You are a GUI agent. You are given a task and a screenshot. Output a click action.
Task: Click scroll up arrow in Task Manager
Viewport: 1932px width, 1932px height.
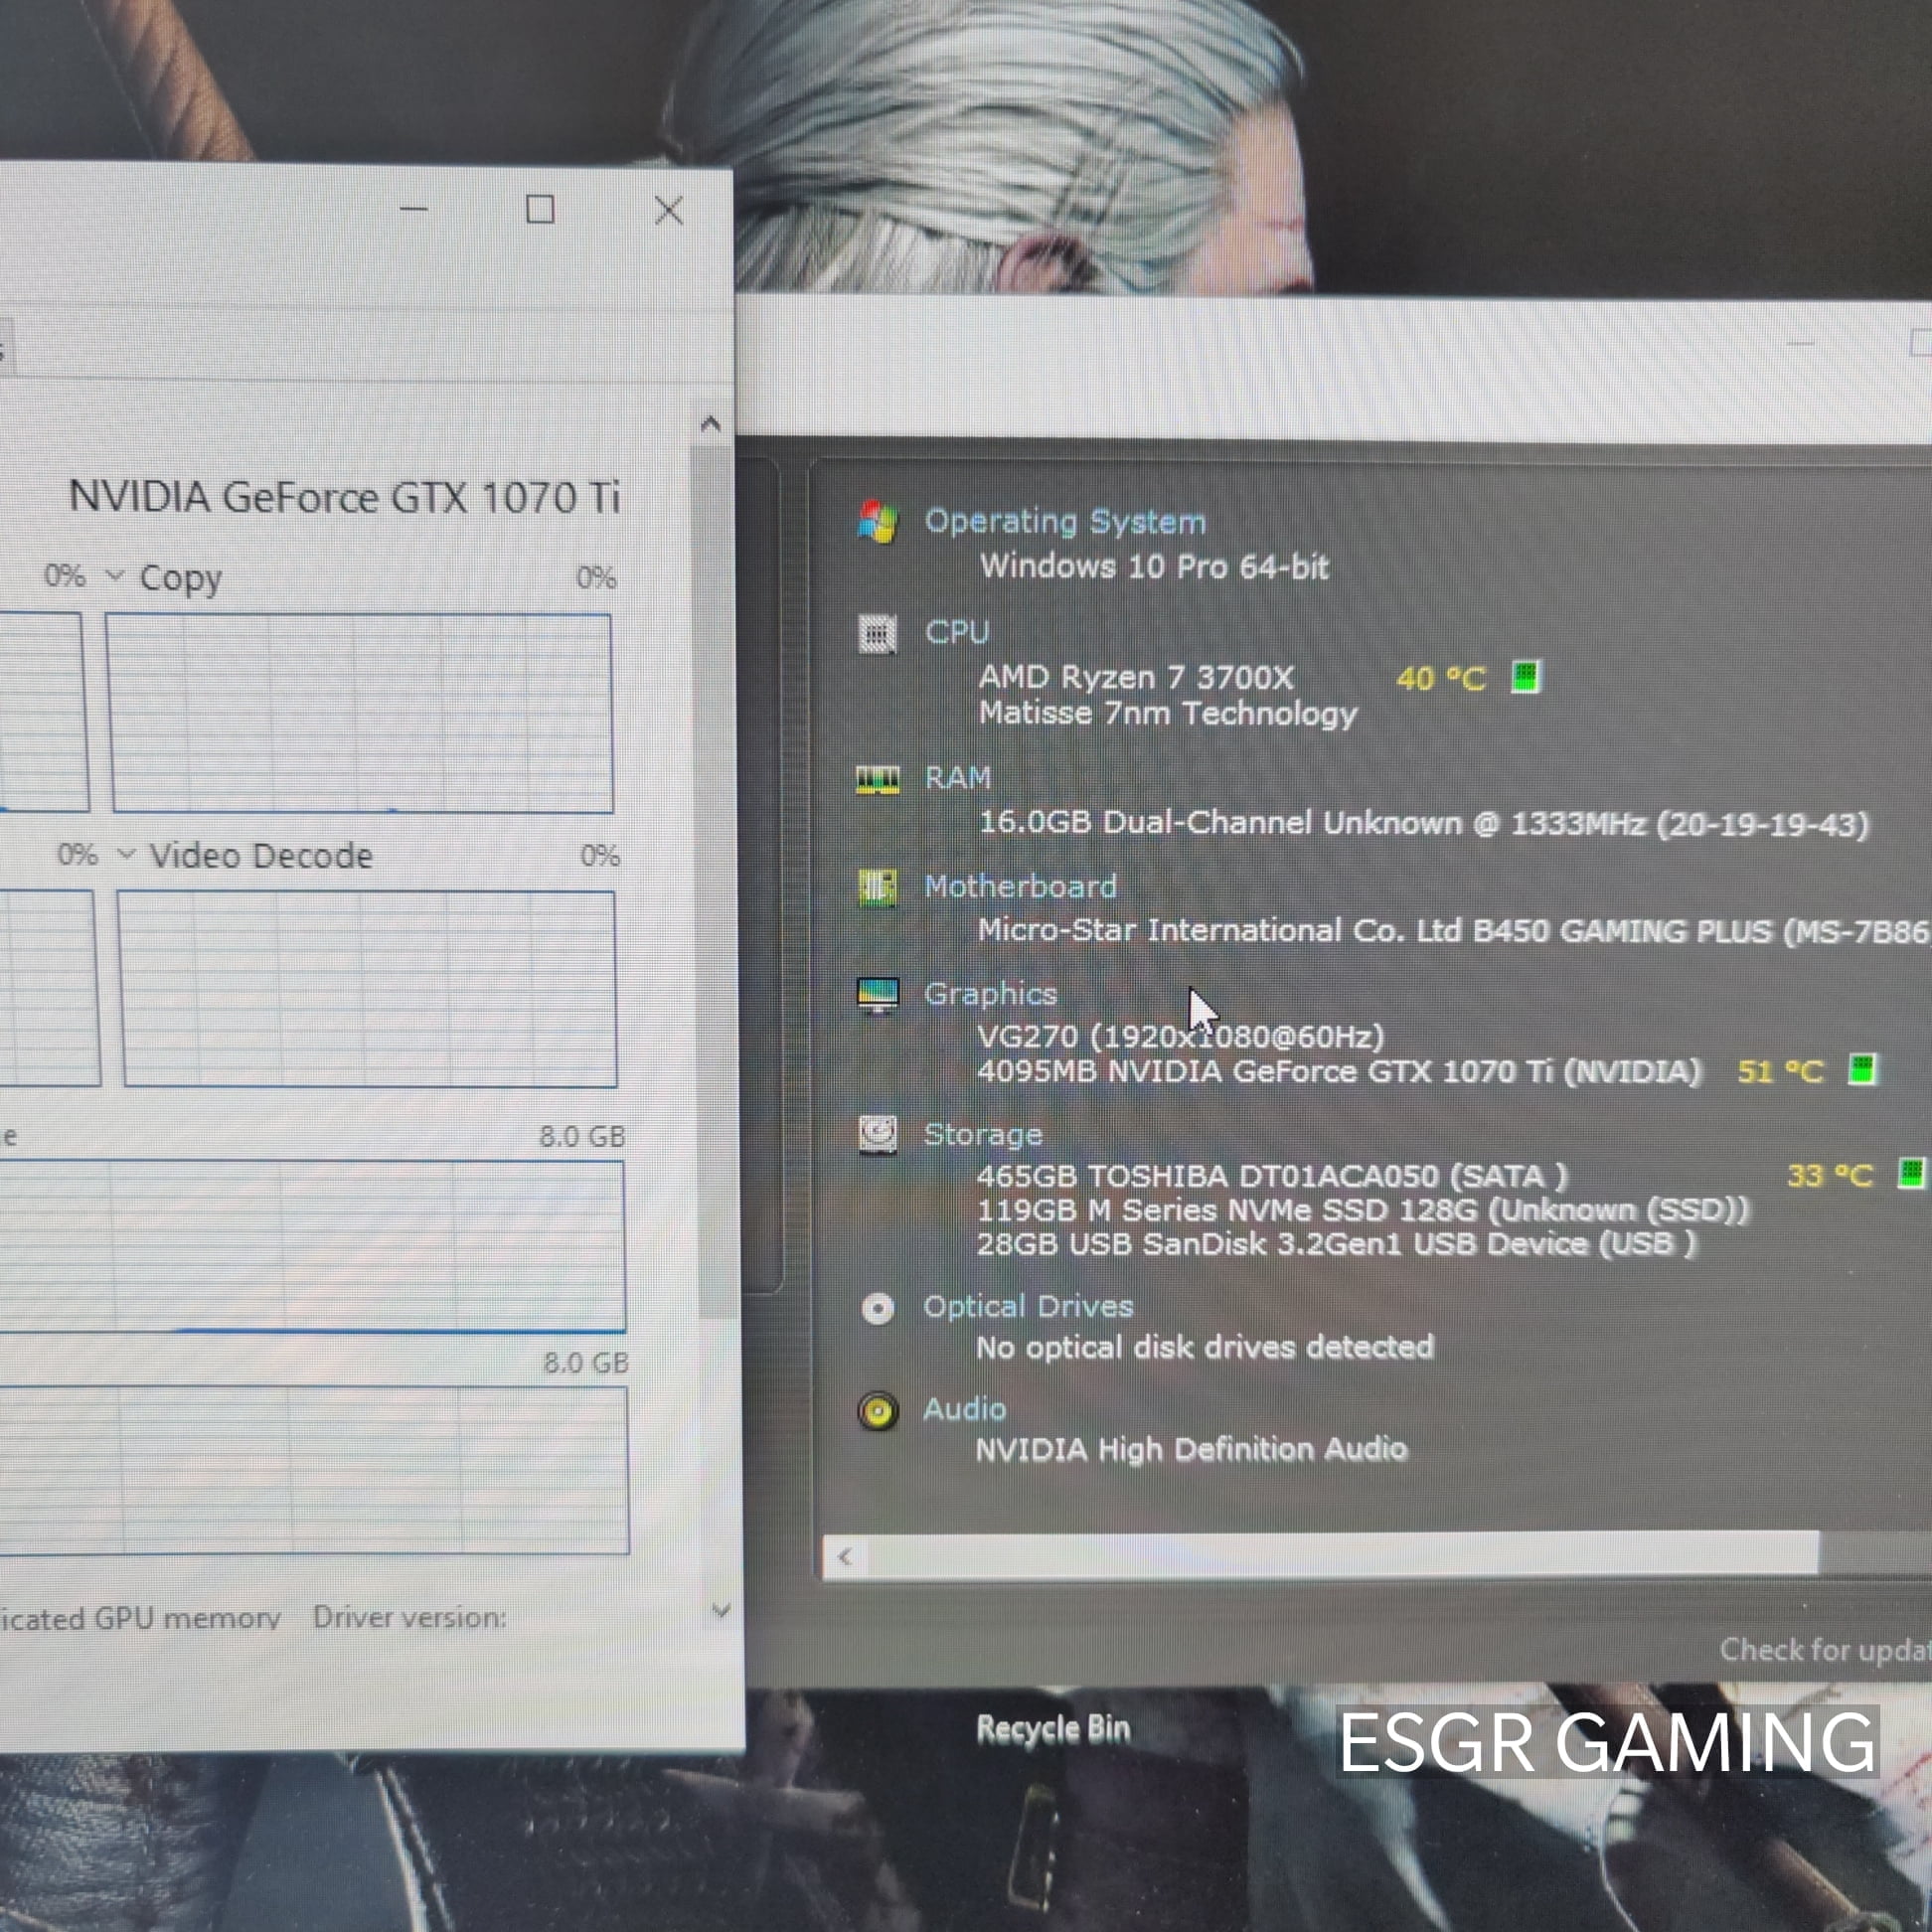pyautogui.click(x=711, y=424)
